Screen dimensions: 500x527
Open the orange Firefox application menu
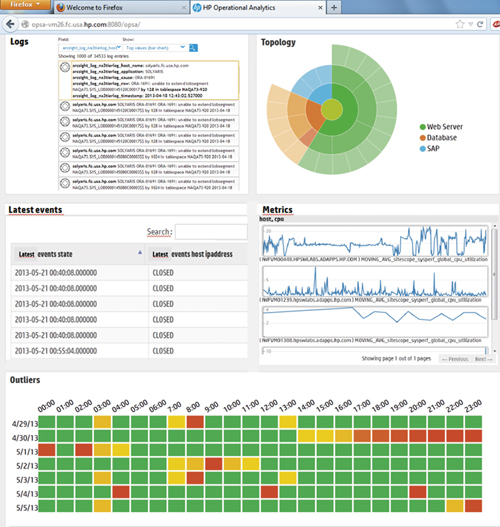[25, 5]
